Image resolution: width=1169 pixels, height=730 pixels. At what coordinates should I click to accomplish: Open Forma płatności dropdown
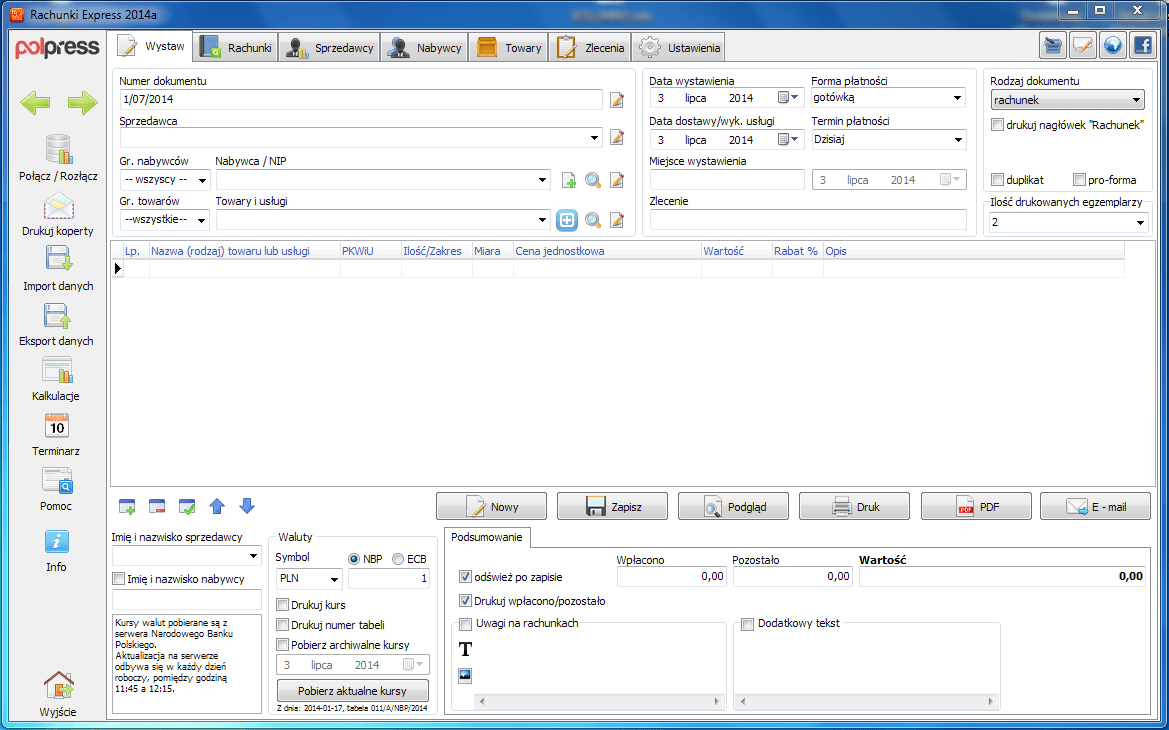pyautogui.click(x=957, y=98)
